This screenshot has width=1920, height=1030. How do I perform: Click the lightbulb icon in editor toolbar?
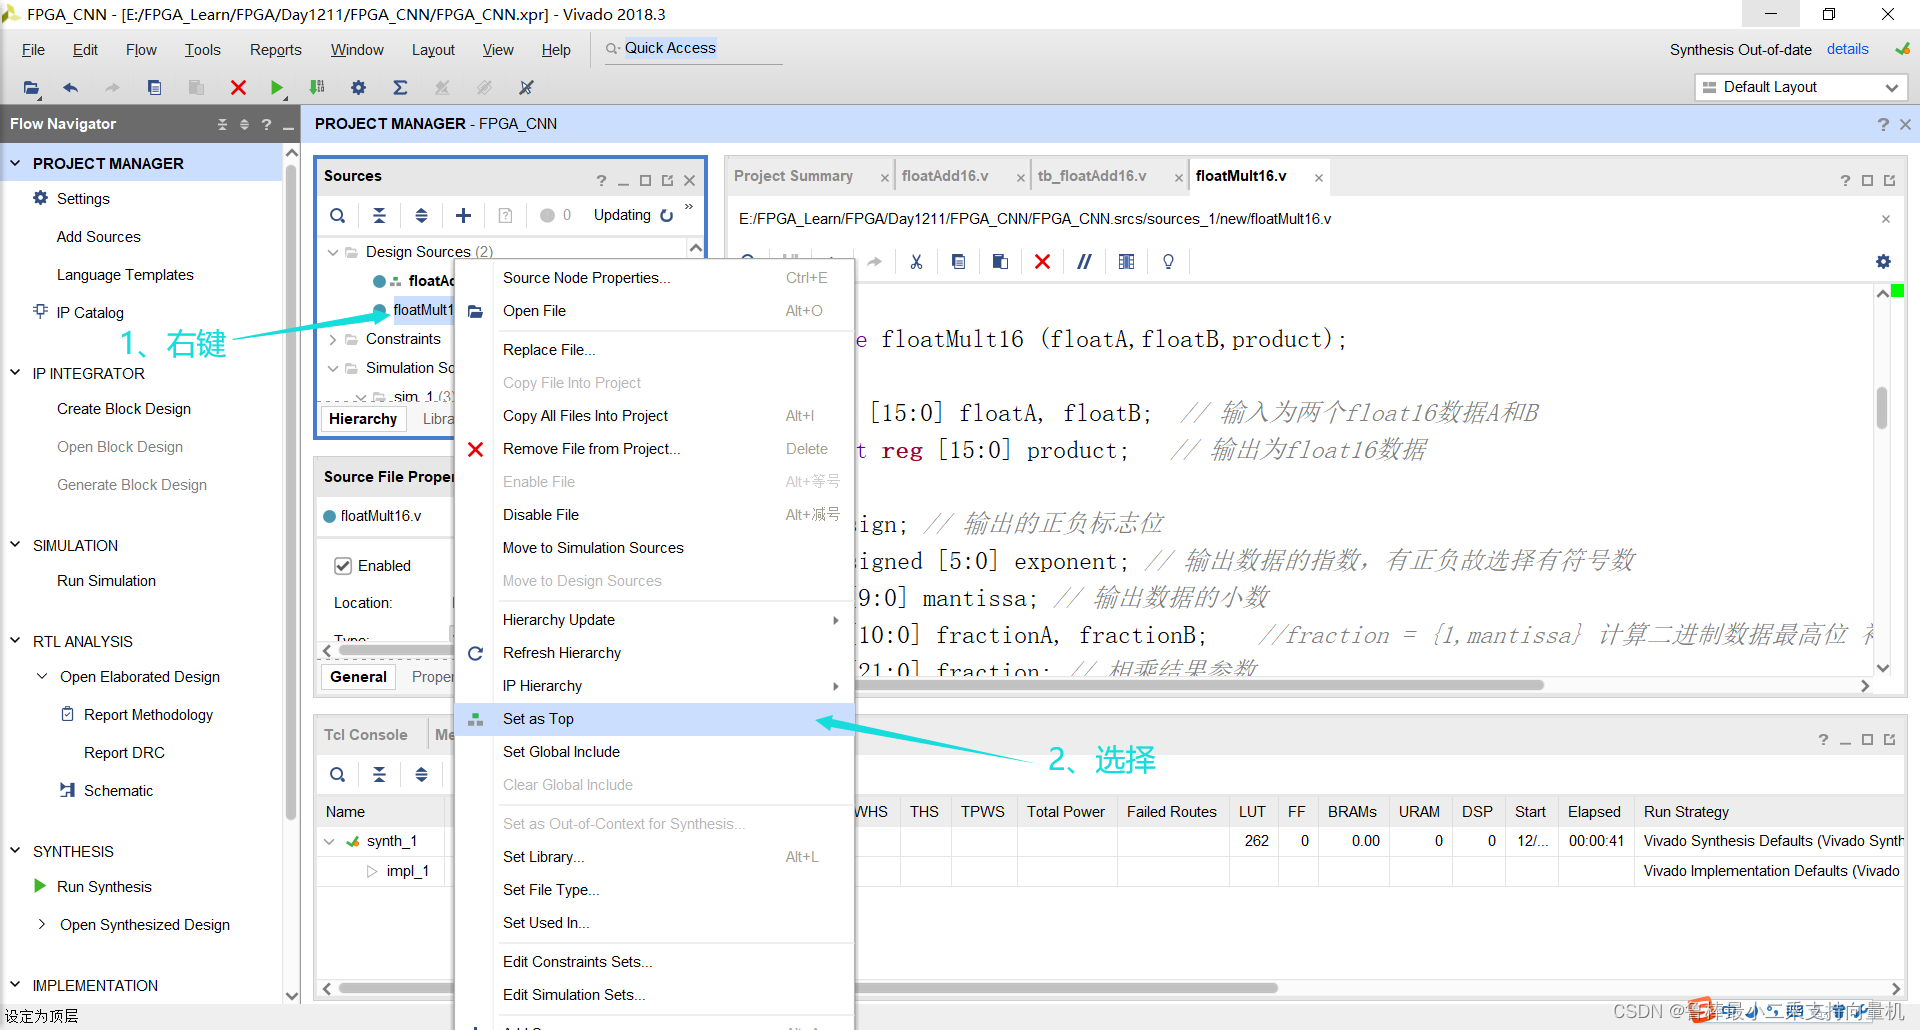pos(1168,261)
